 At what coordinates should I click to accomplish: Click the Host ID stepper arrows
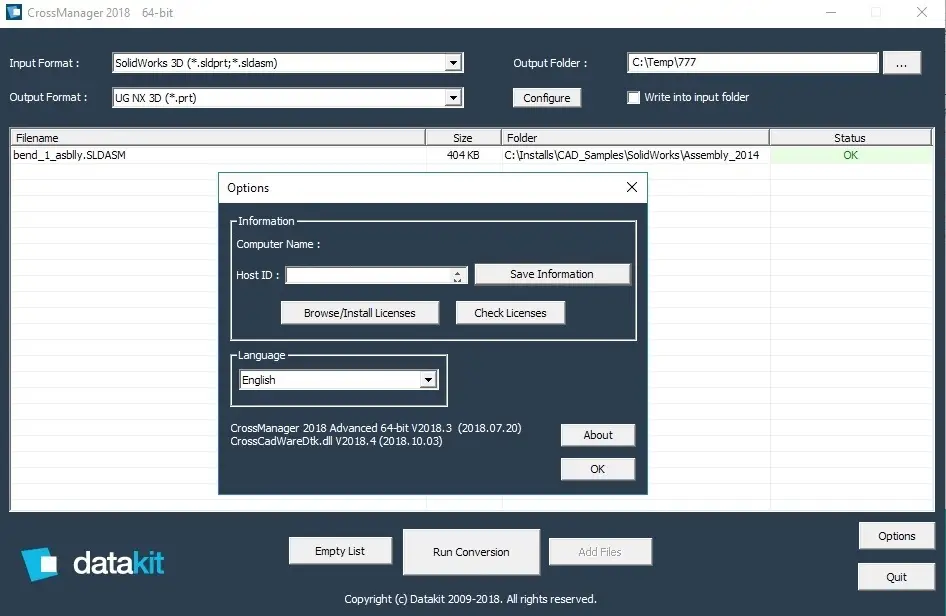457,276
